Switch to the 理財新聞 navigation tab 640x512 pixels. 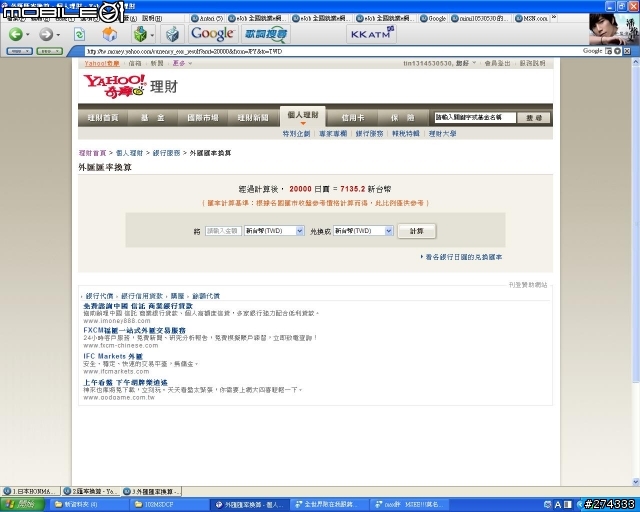[253, 118]
